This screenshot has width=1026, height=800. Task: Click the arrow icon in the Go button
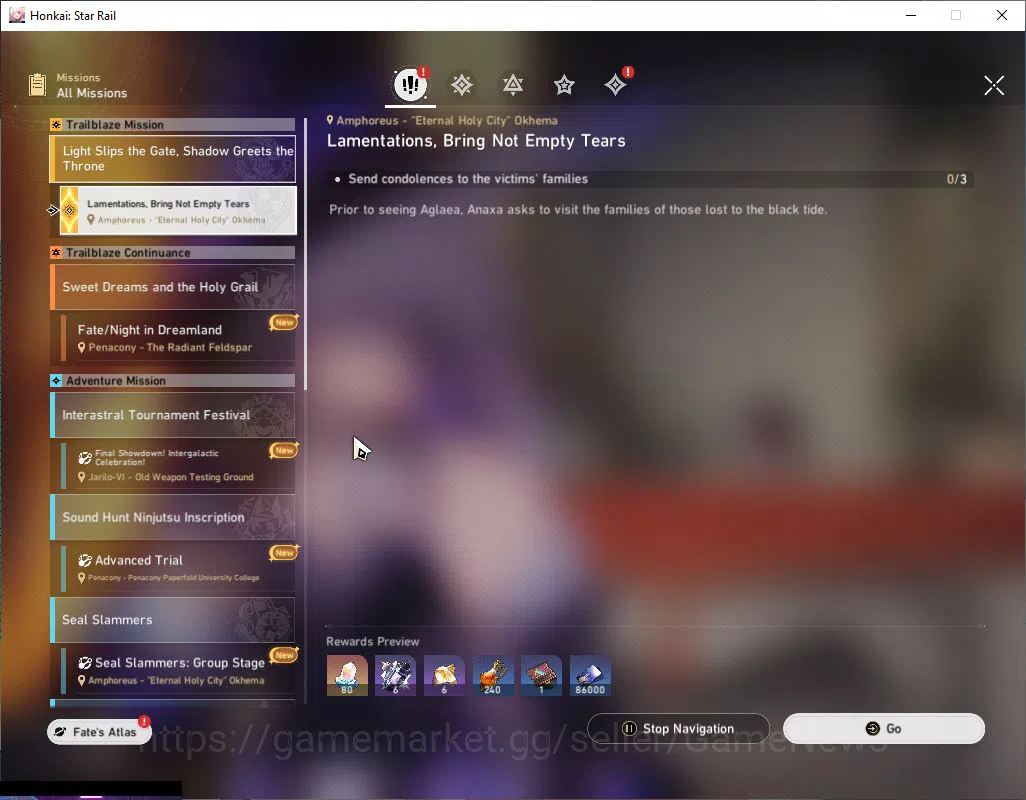[x=873, y=729]
